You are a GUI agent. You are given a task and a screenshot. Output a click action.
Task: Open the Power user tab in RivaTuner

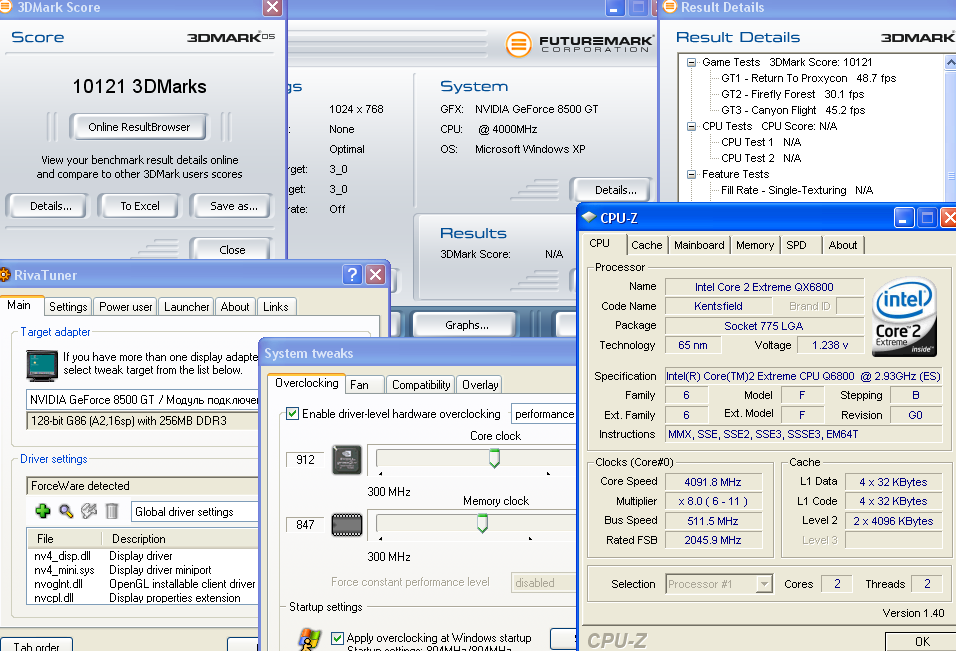126,307
